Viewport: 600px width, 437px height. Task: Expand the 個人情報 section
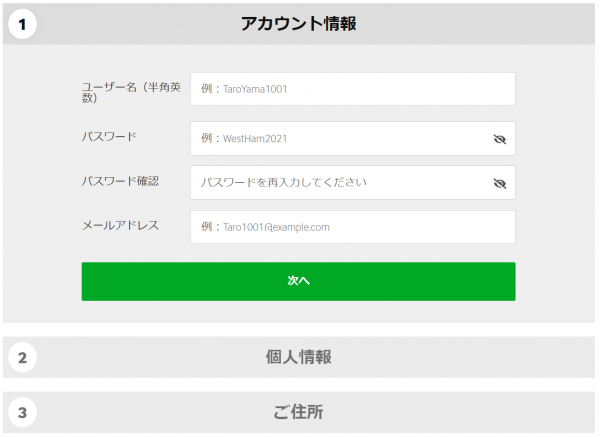pos(298,357)
